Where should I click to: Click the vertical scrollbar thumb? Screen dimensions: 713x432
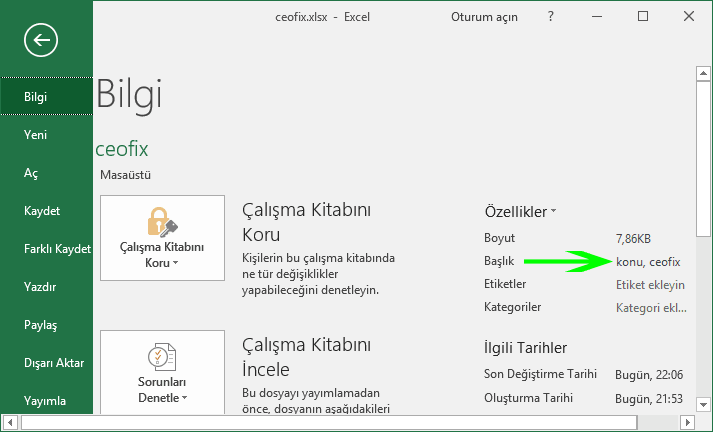(x=703, y=159)
